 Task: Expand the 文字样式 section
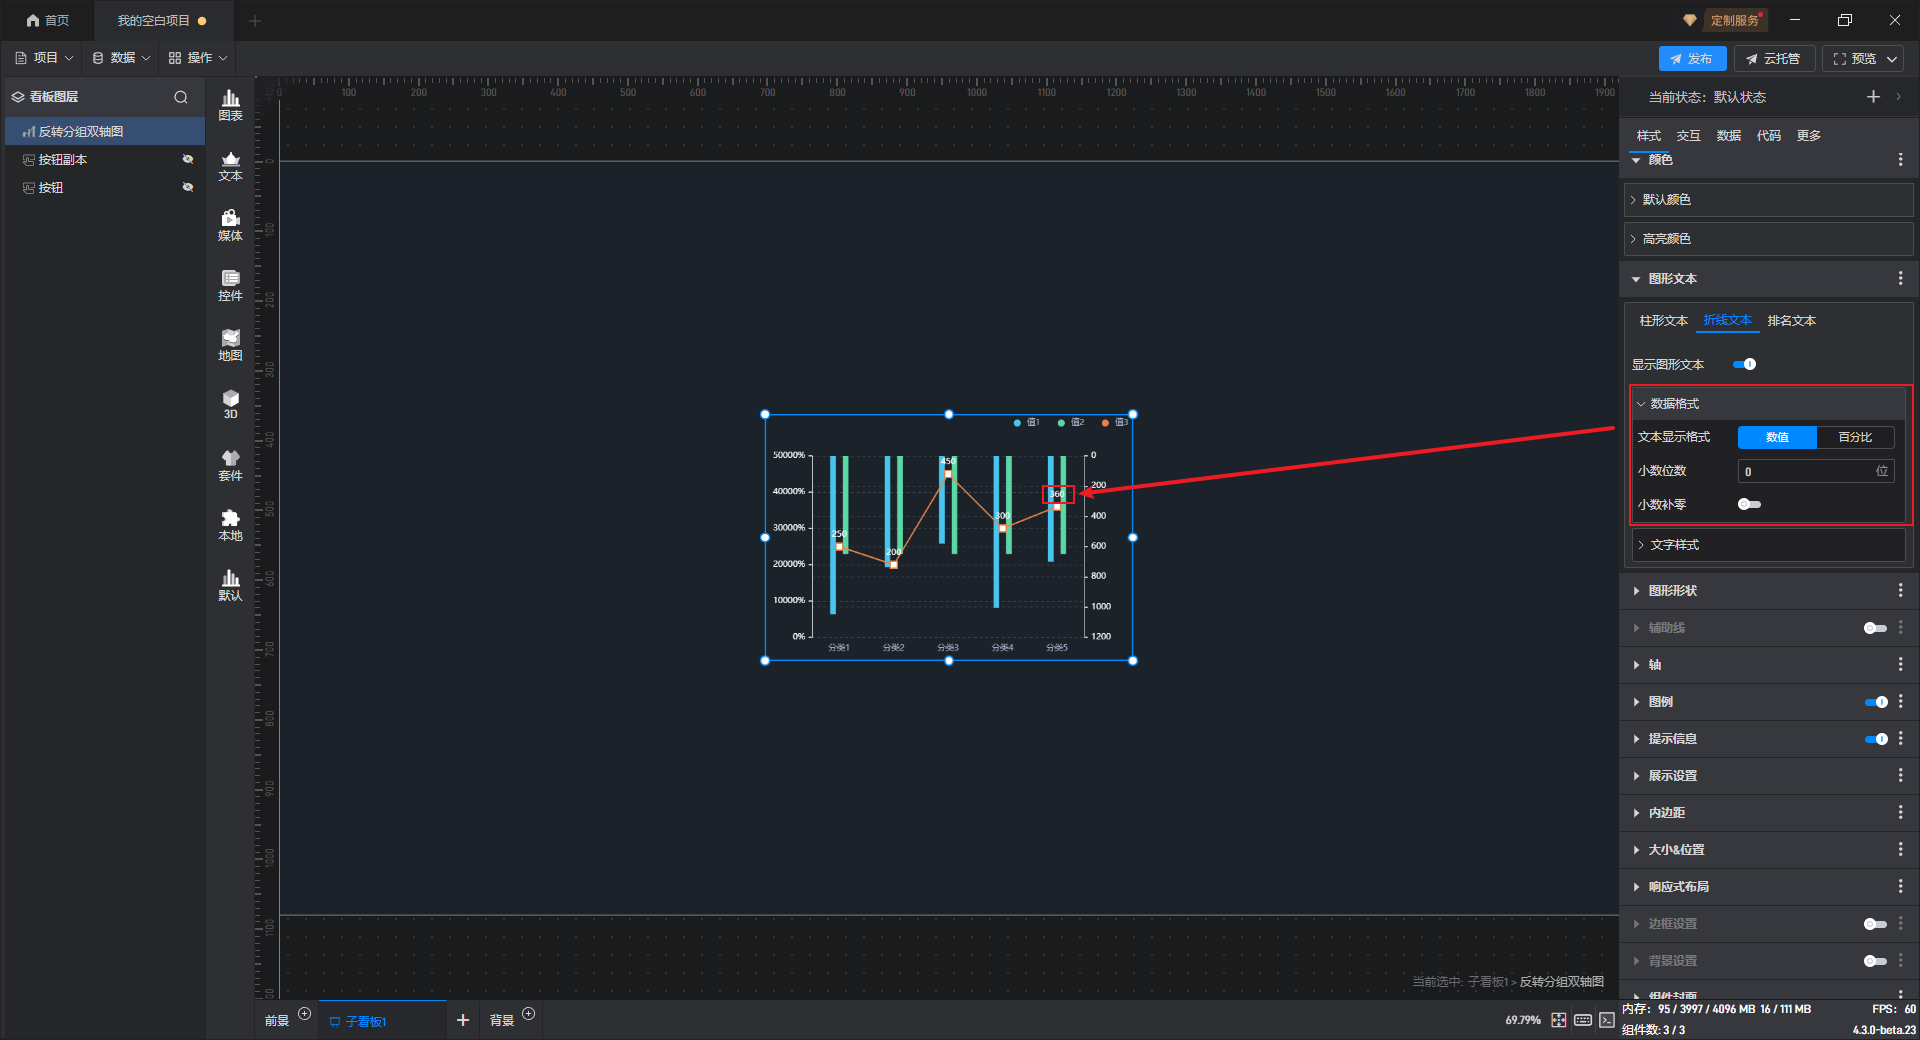(1768, 545)
